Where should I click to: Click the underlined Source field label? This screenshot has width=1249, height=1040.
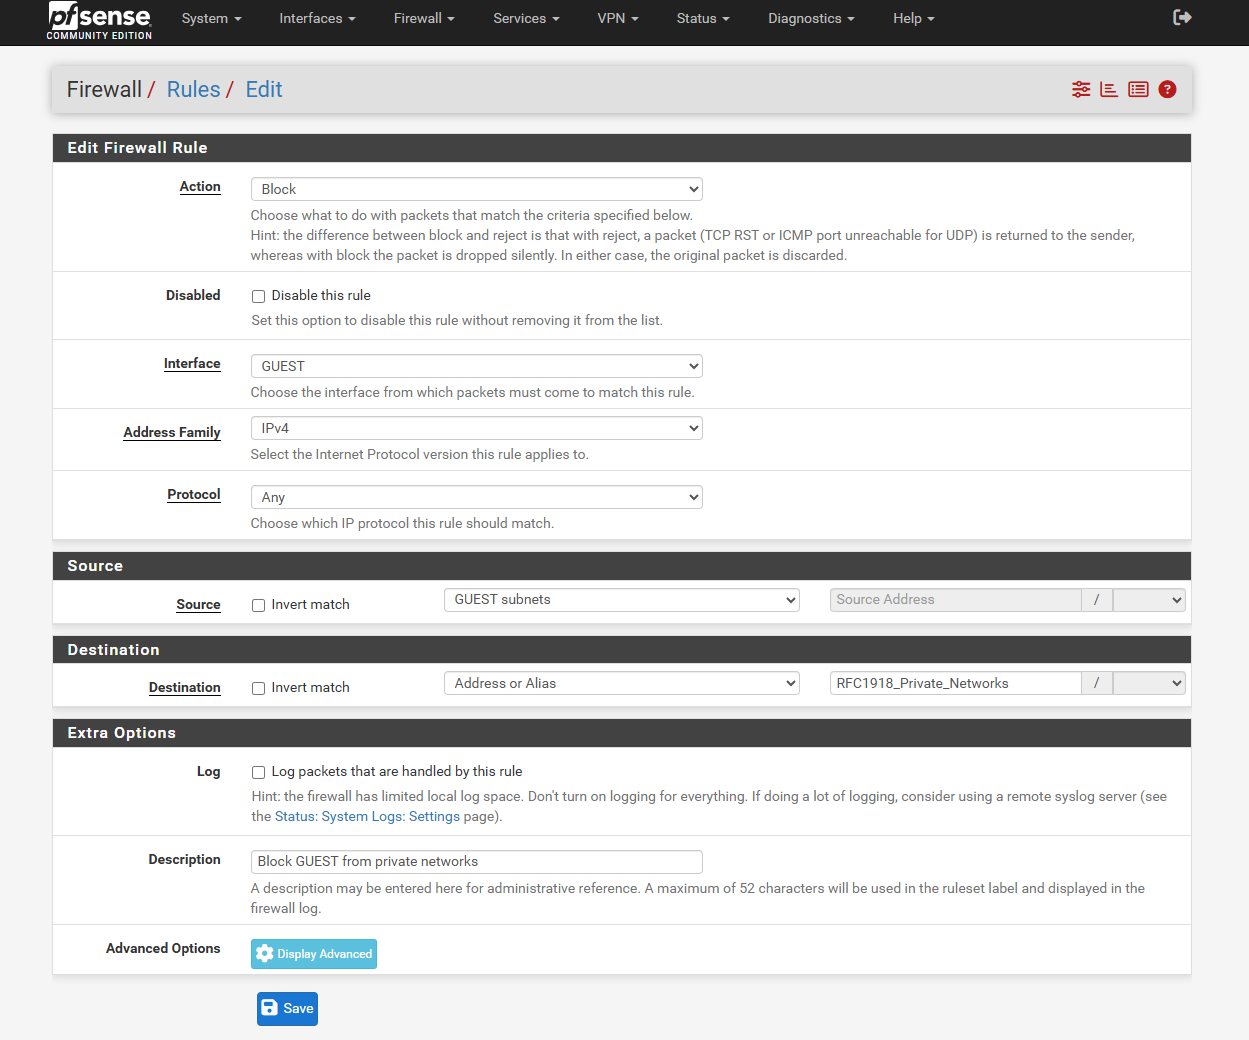(198, 604)
